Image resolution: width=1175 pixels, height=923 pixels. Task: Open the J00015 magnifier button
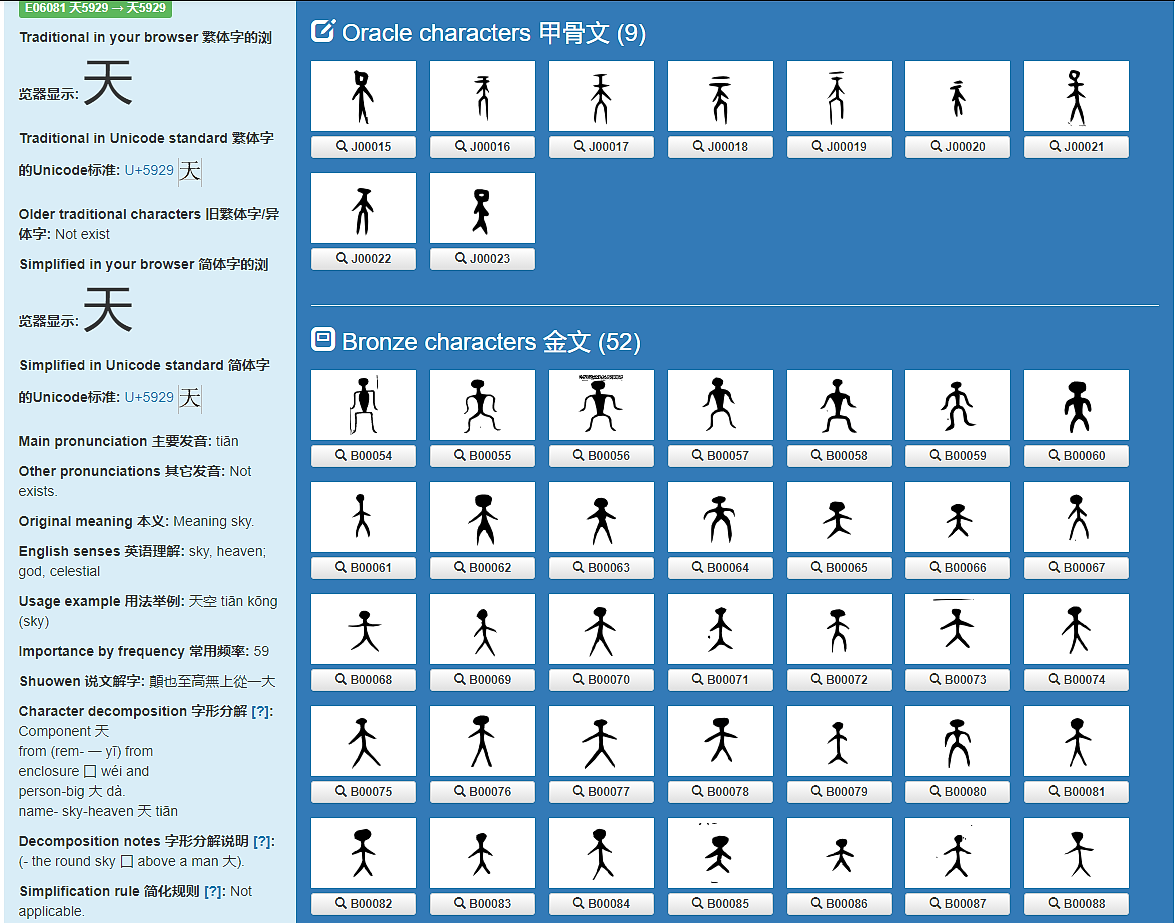[363, 146]
